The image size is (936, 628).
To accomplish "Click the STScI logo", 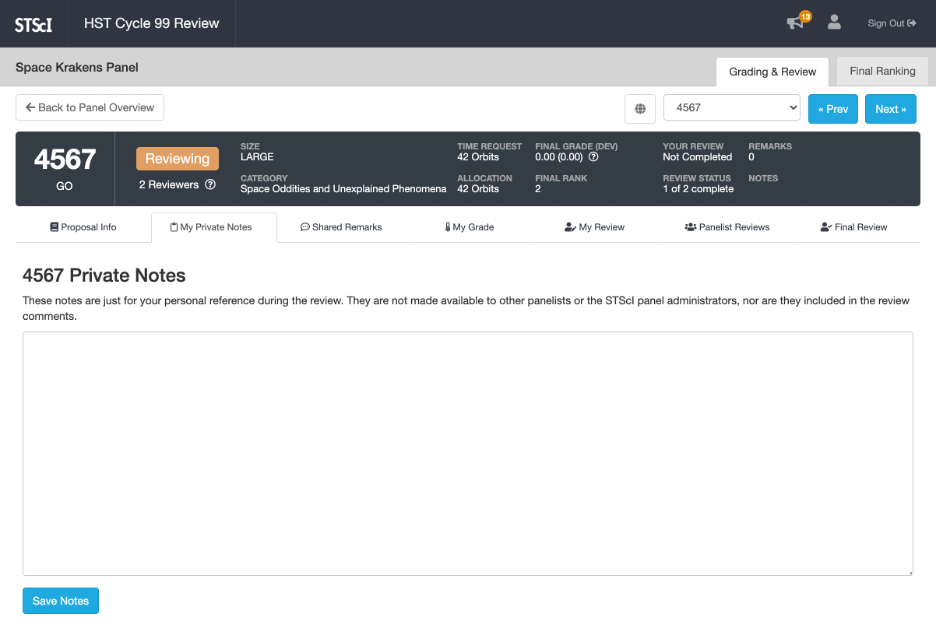I will 34,24.
